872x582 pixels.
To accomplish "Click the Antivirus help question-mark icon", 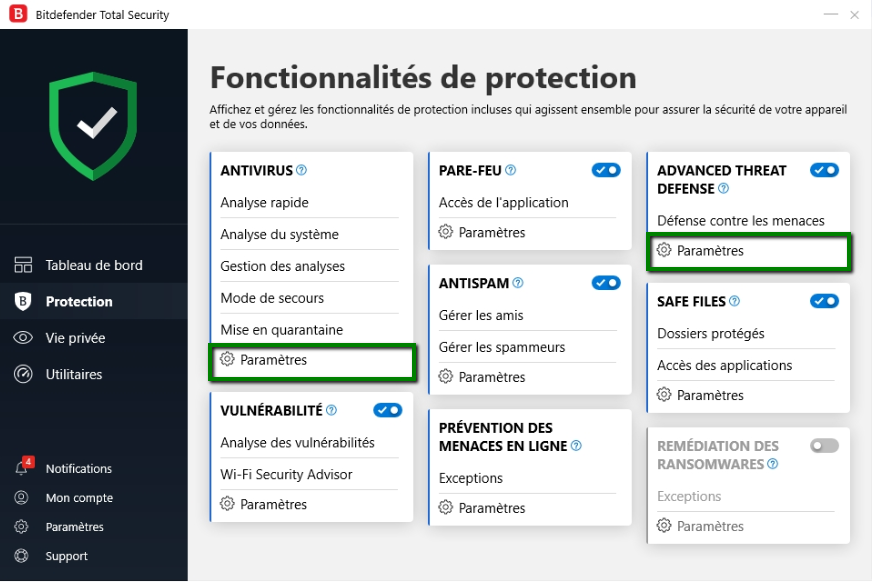I will tap(301, 171).
